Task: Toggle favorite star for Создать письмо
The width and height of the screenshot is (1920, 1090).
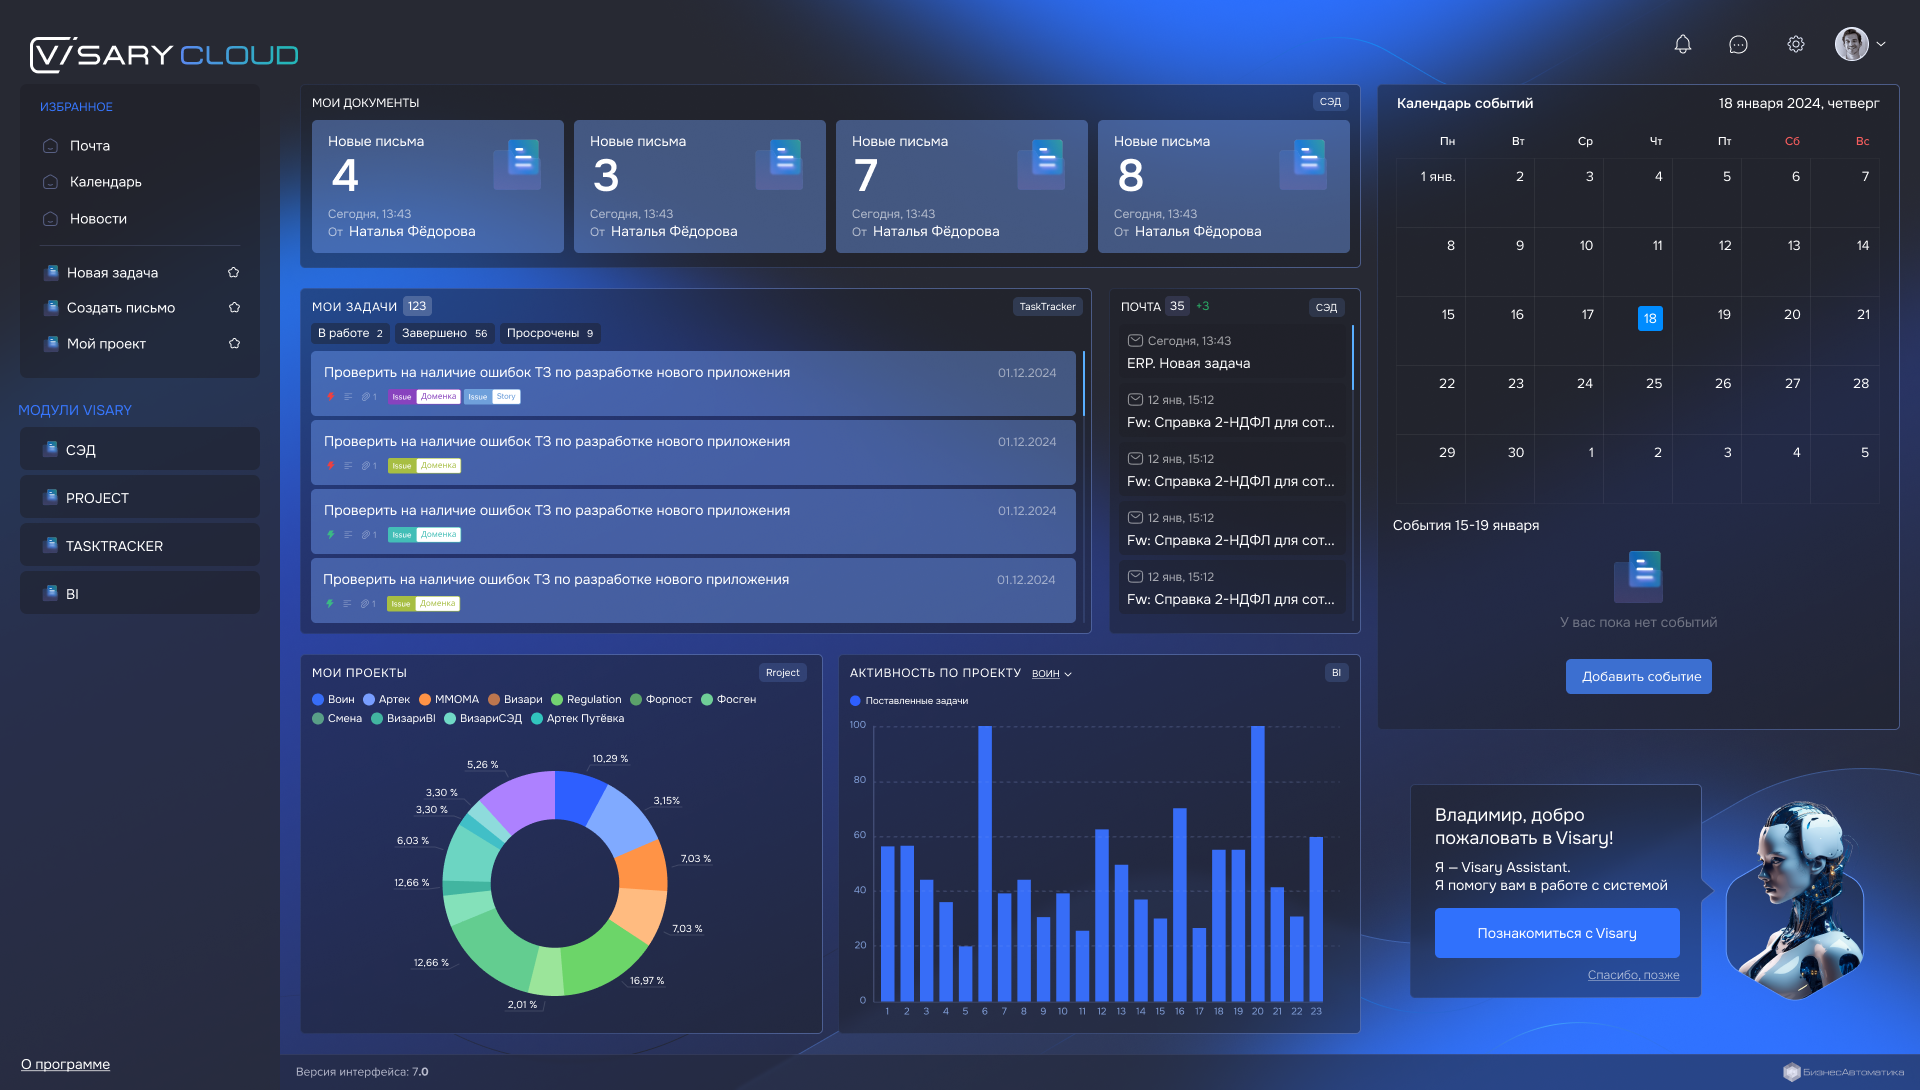Action: click(233, 308)
